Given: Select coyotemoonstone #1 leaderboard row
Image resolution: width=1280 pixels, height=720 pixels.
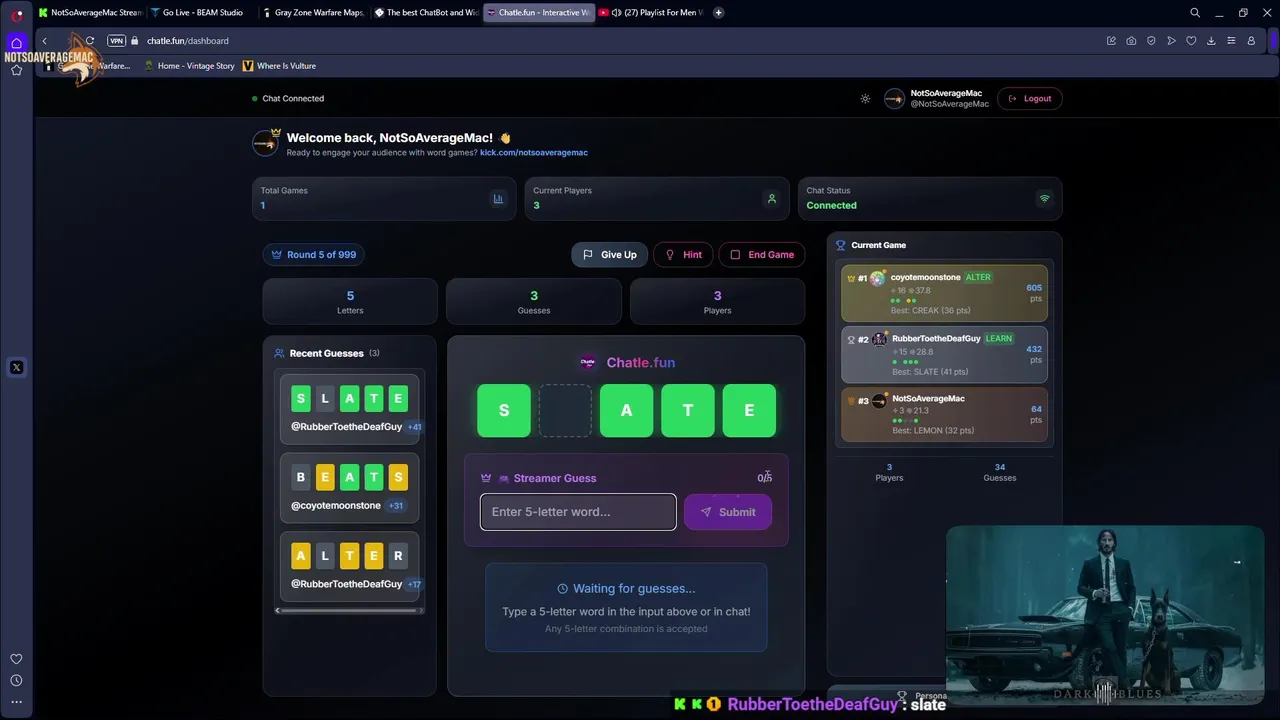Looking at the screenshot, I should (x=944, y=293).
